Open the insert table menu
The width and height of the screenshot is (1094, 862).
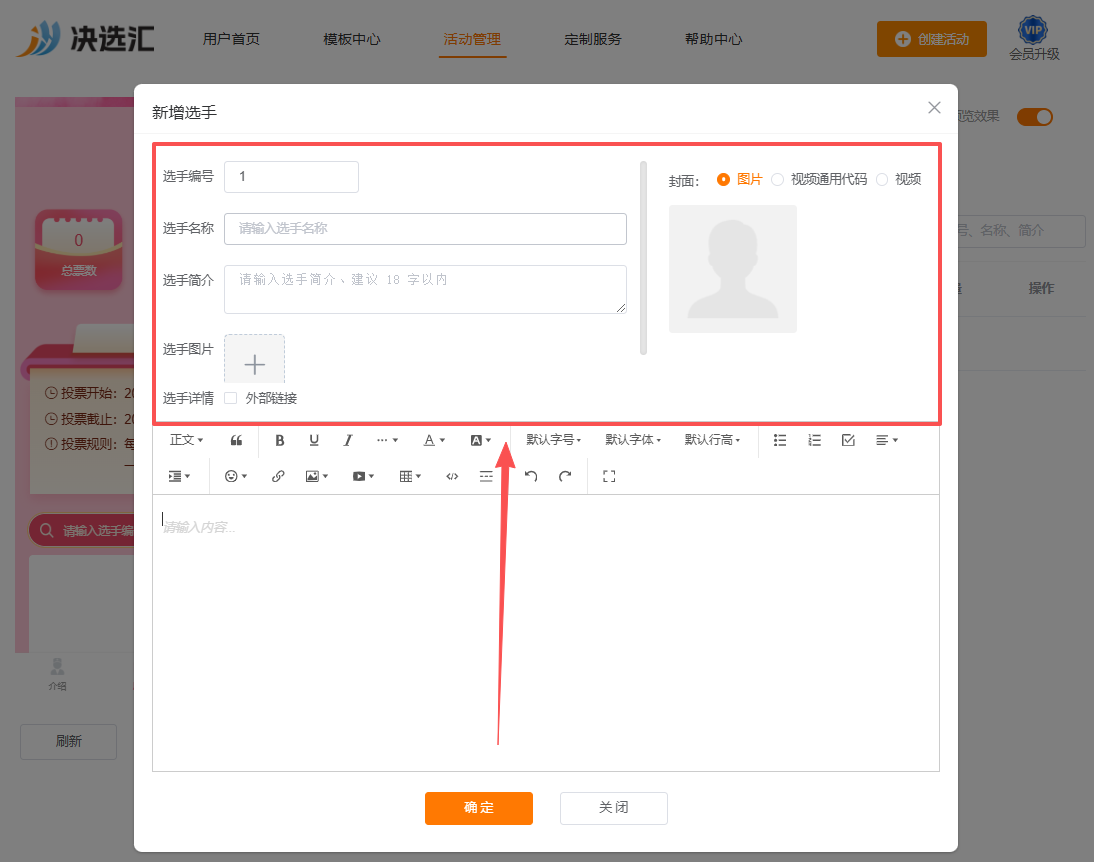coord(410,476)
